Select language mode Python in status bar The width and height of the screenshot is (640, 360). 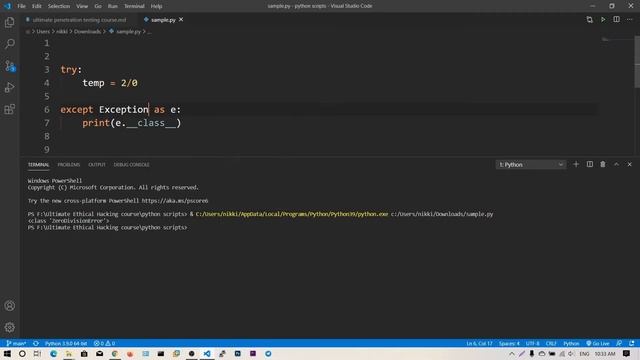coord(571,343)
